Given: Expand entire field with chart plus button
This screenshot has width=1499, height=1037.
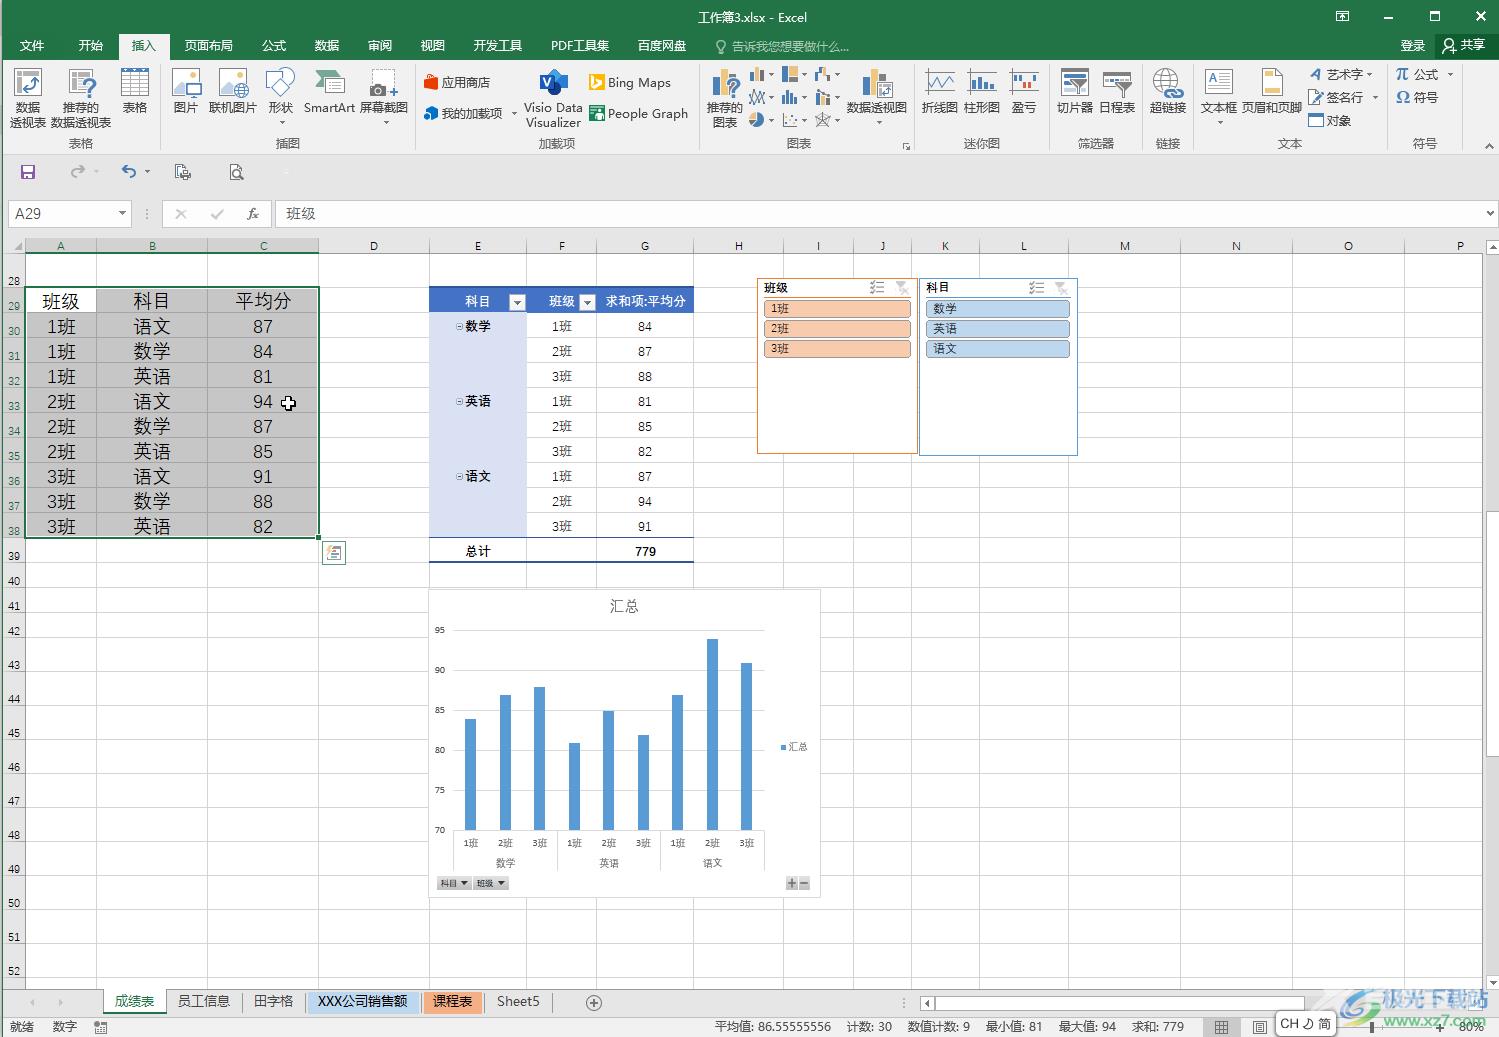Looking at the screenshot, I should click(792, 883).
